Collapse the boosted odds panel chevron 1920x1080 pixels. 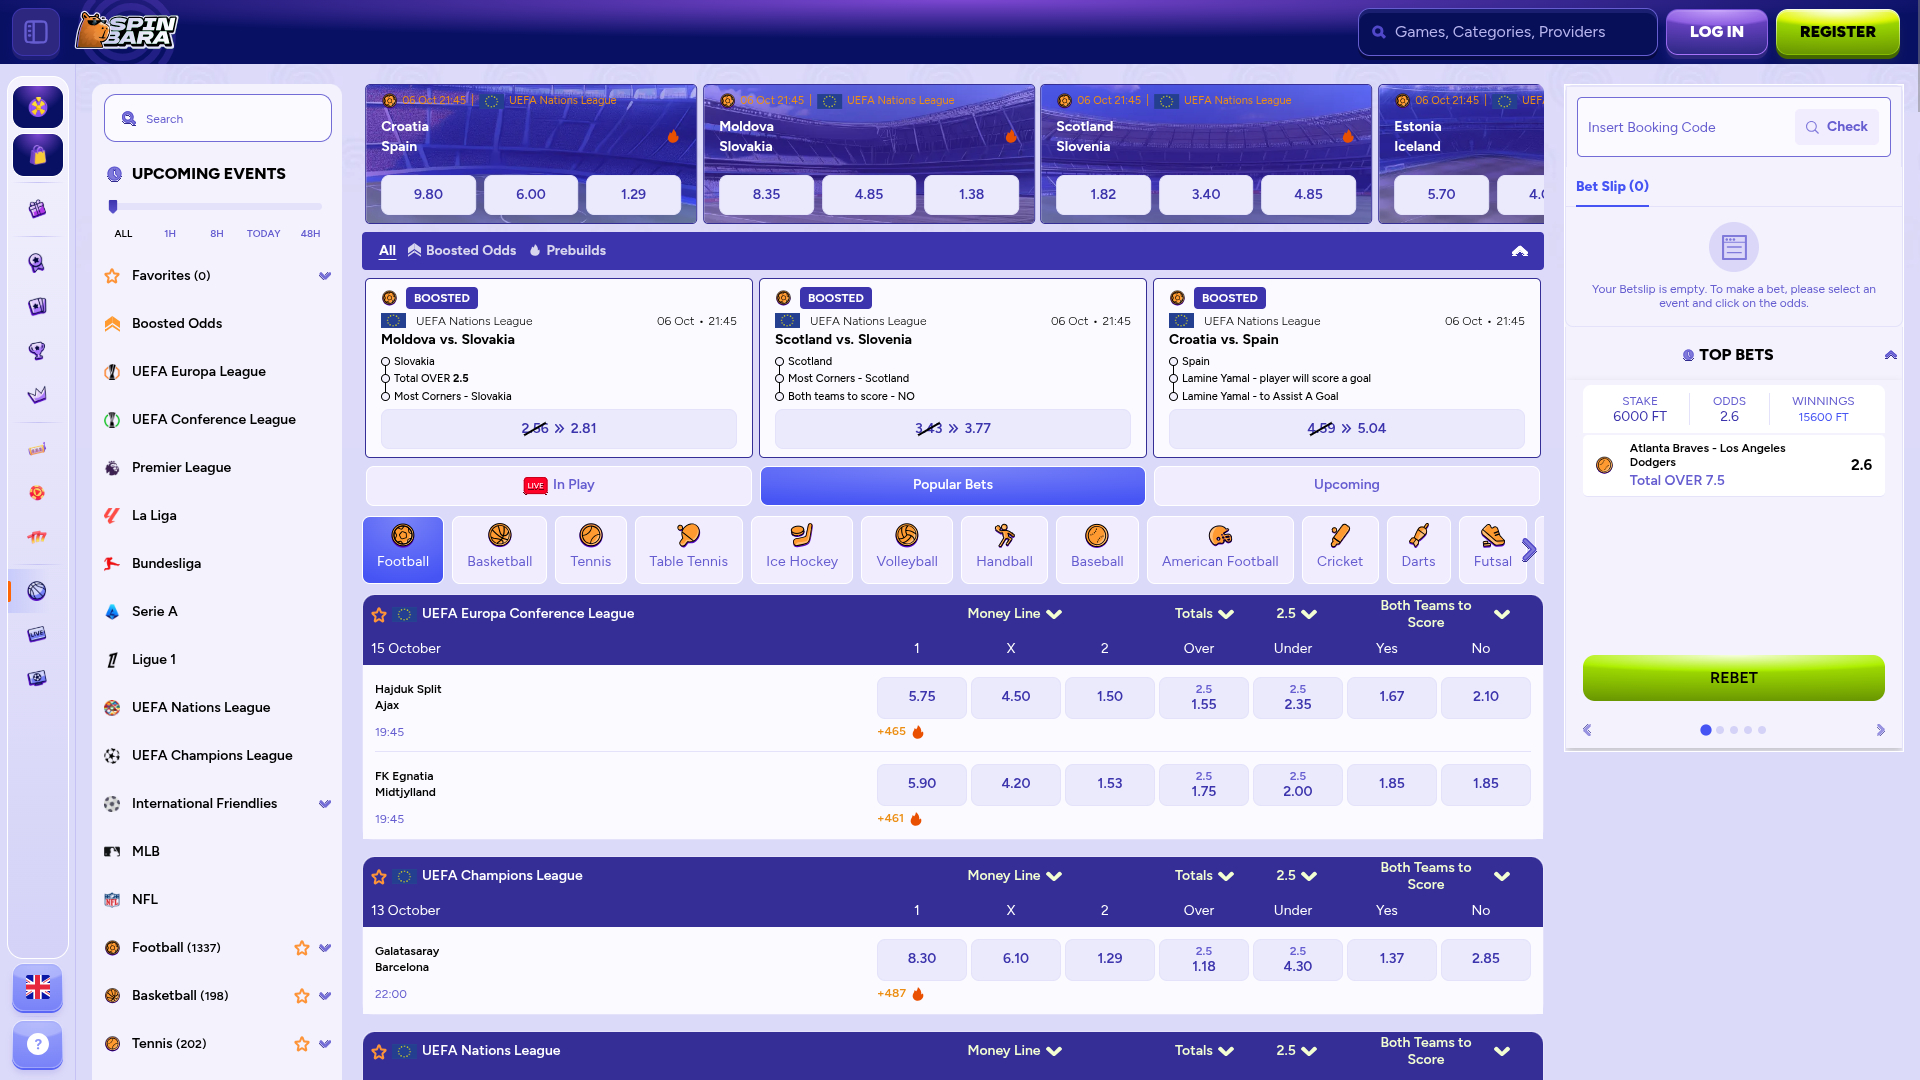1520,251
